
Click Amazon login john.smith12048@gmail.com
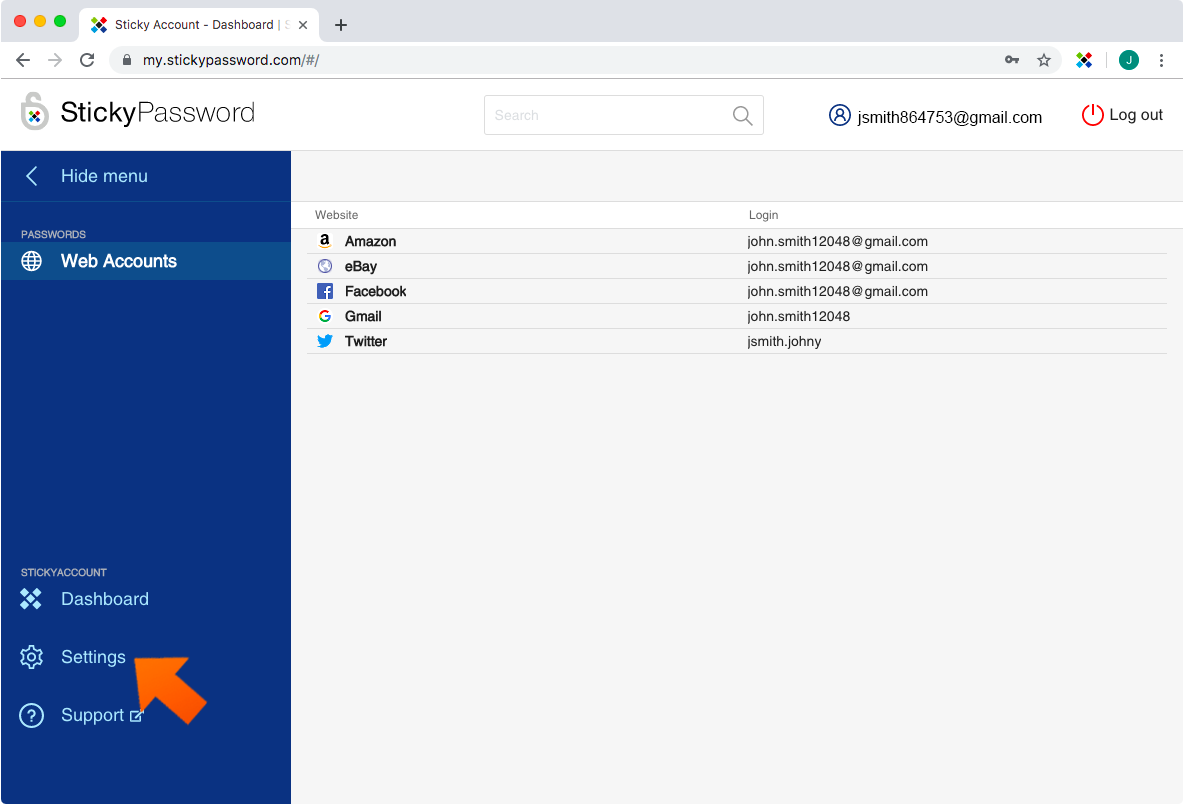coord(837,241)
